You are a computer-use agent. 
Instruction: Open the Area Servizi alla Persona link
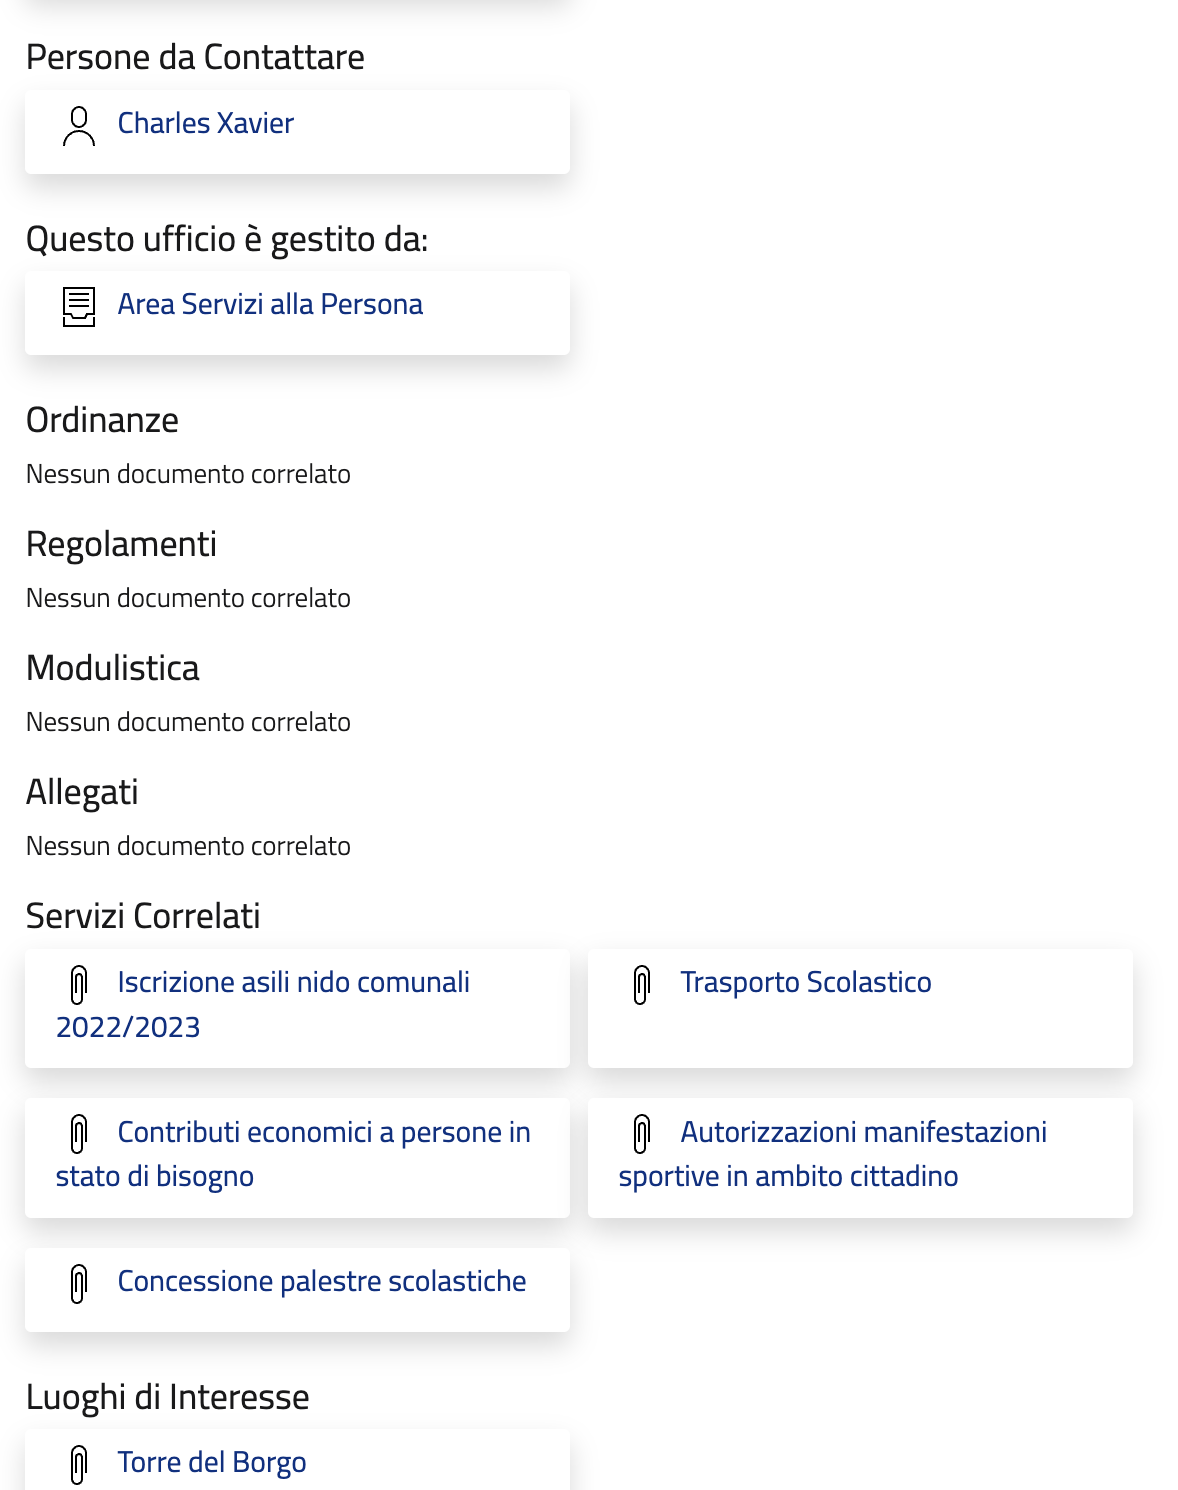point(270,304)
